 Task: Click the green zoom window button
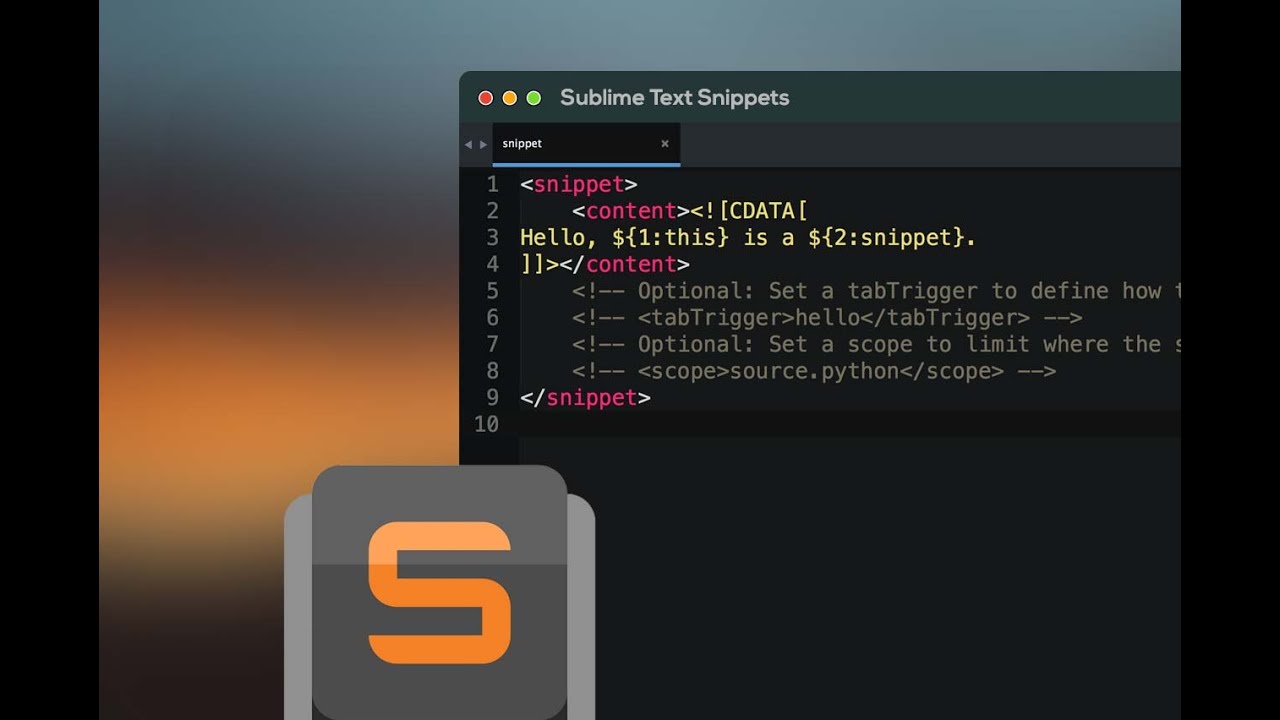click(x=534, y=98)
